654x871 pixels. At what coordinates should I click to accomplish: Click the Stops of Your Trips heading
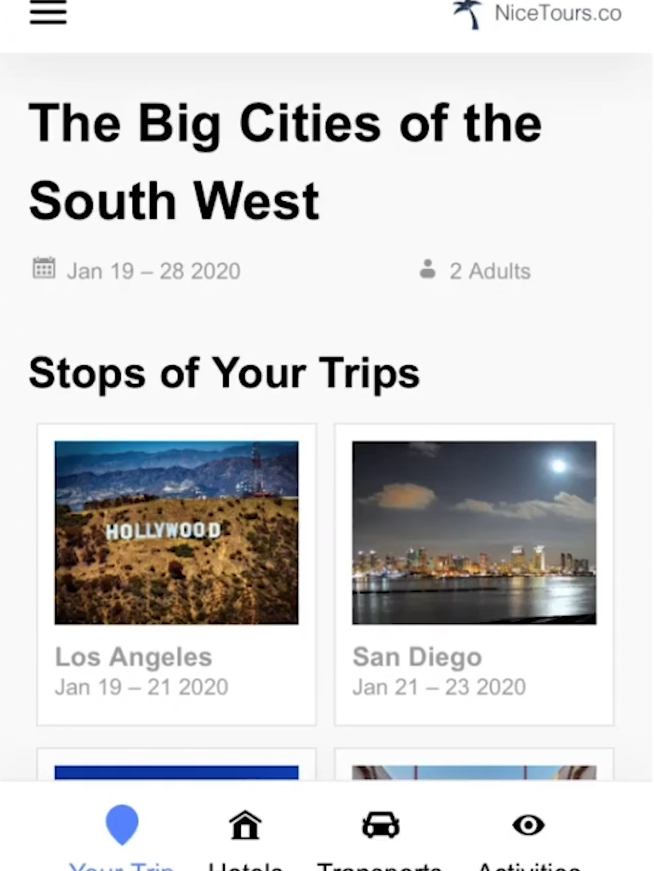coord(224,373)
